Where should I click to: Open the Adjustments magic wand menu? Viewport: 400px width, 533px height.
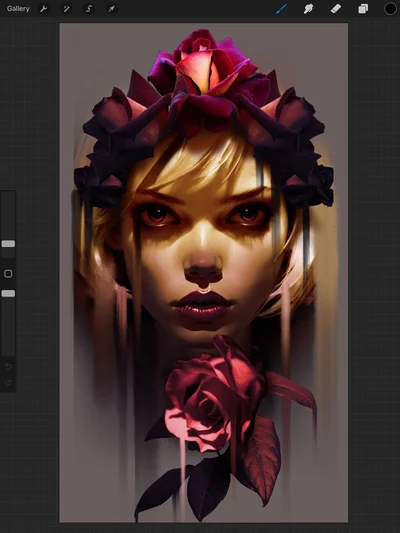66,9
